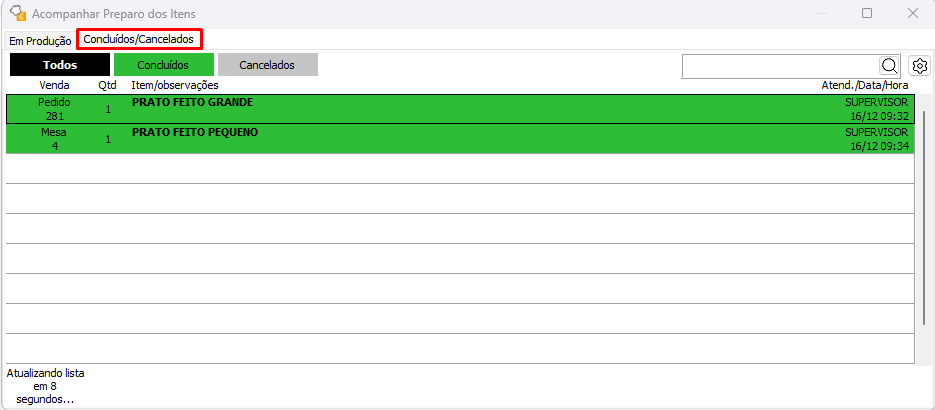Click the Venda column header
Image resolution: width=935 pixels, height=410 pixels.
[x=54, y=86]
